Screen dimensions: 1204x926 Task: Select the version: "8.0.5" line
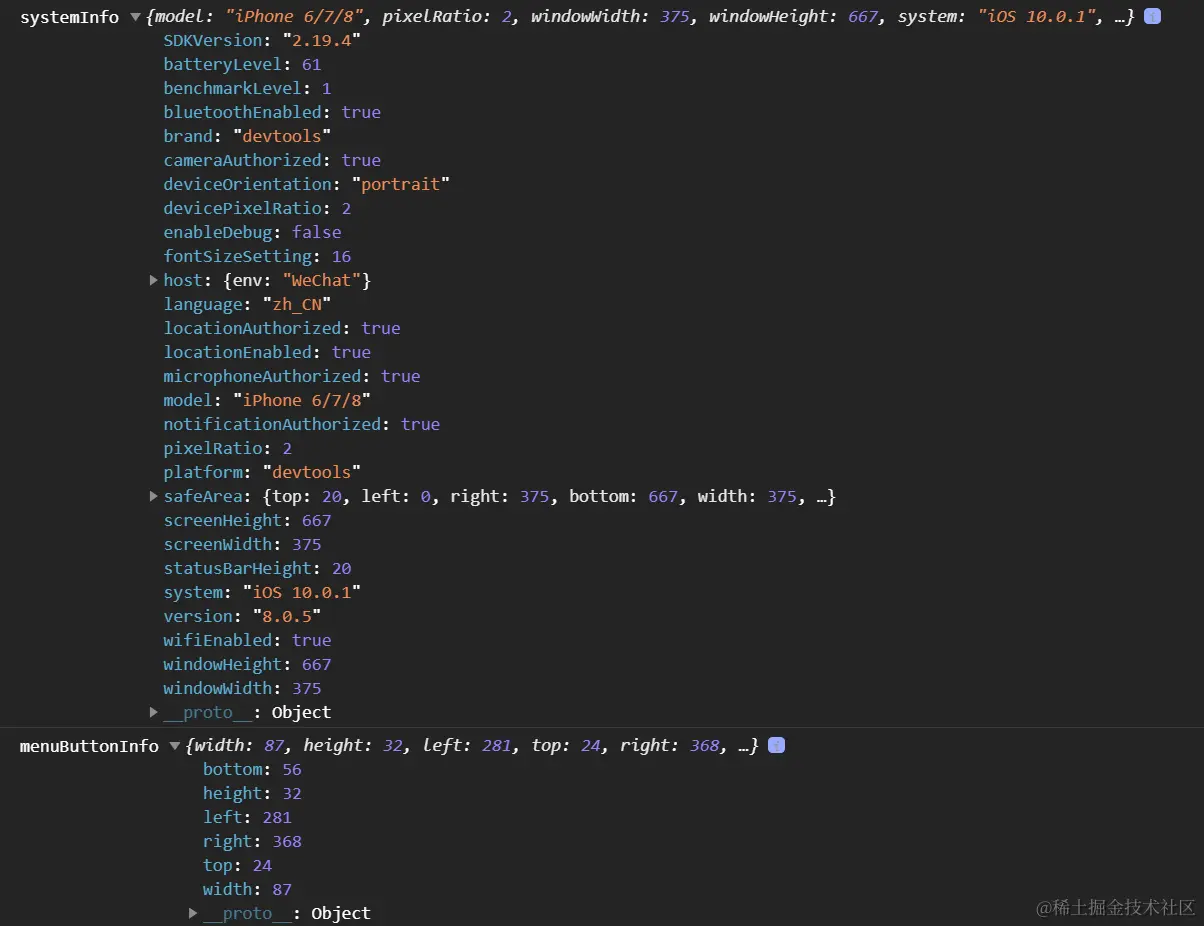pyautogui.click(x=242, y=616)
